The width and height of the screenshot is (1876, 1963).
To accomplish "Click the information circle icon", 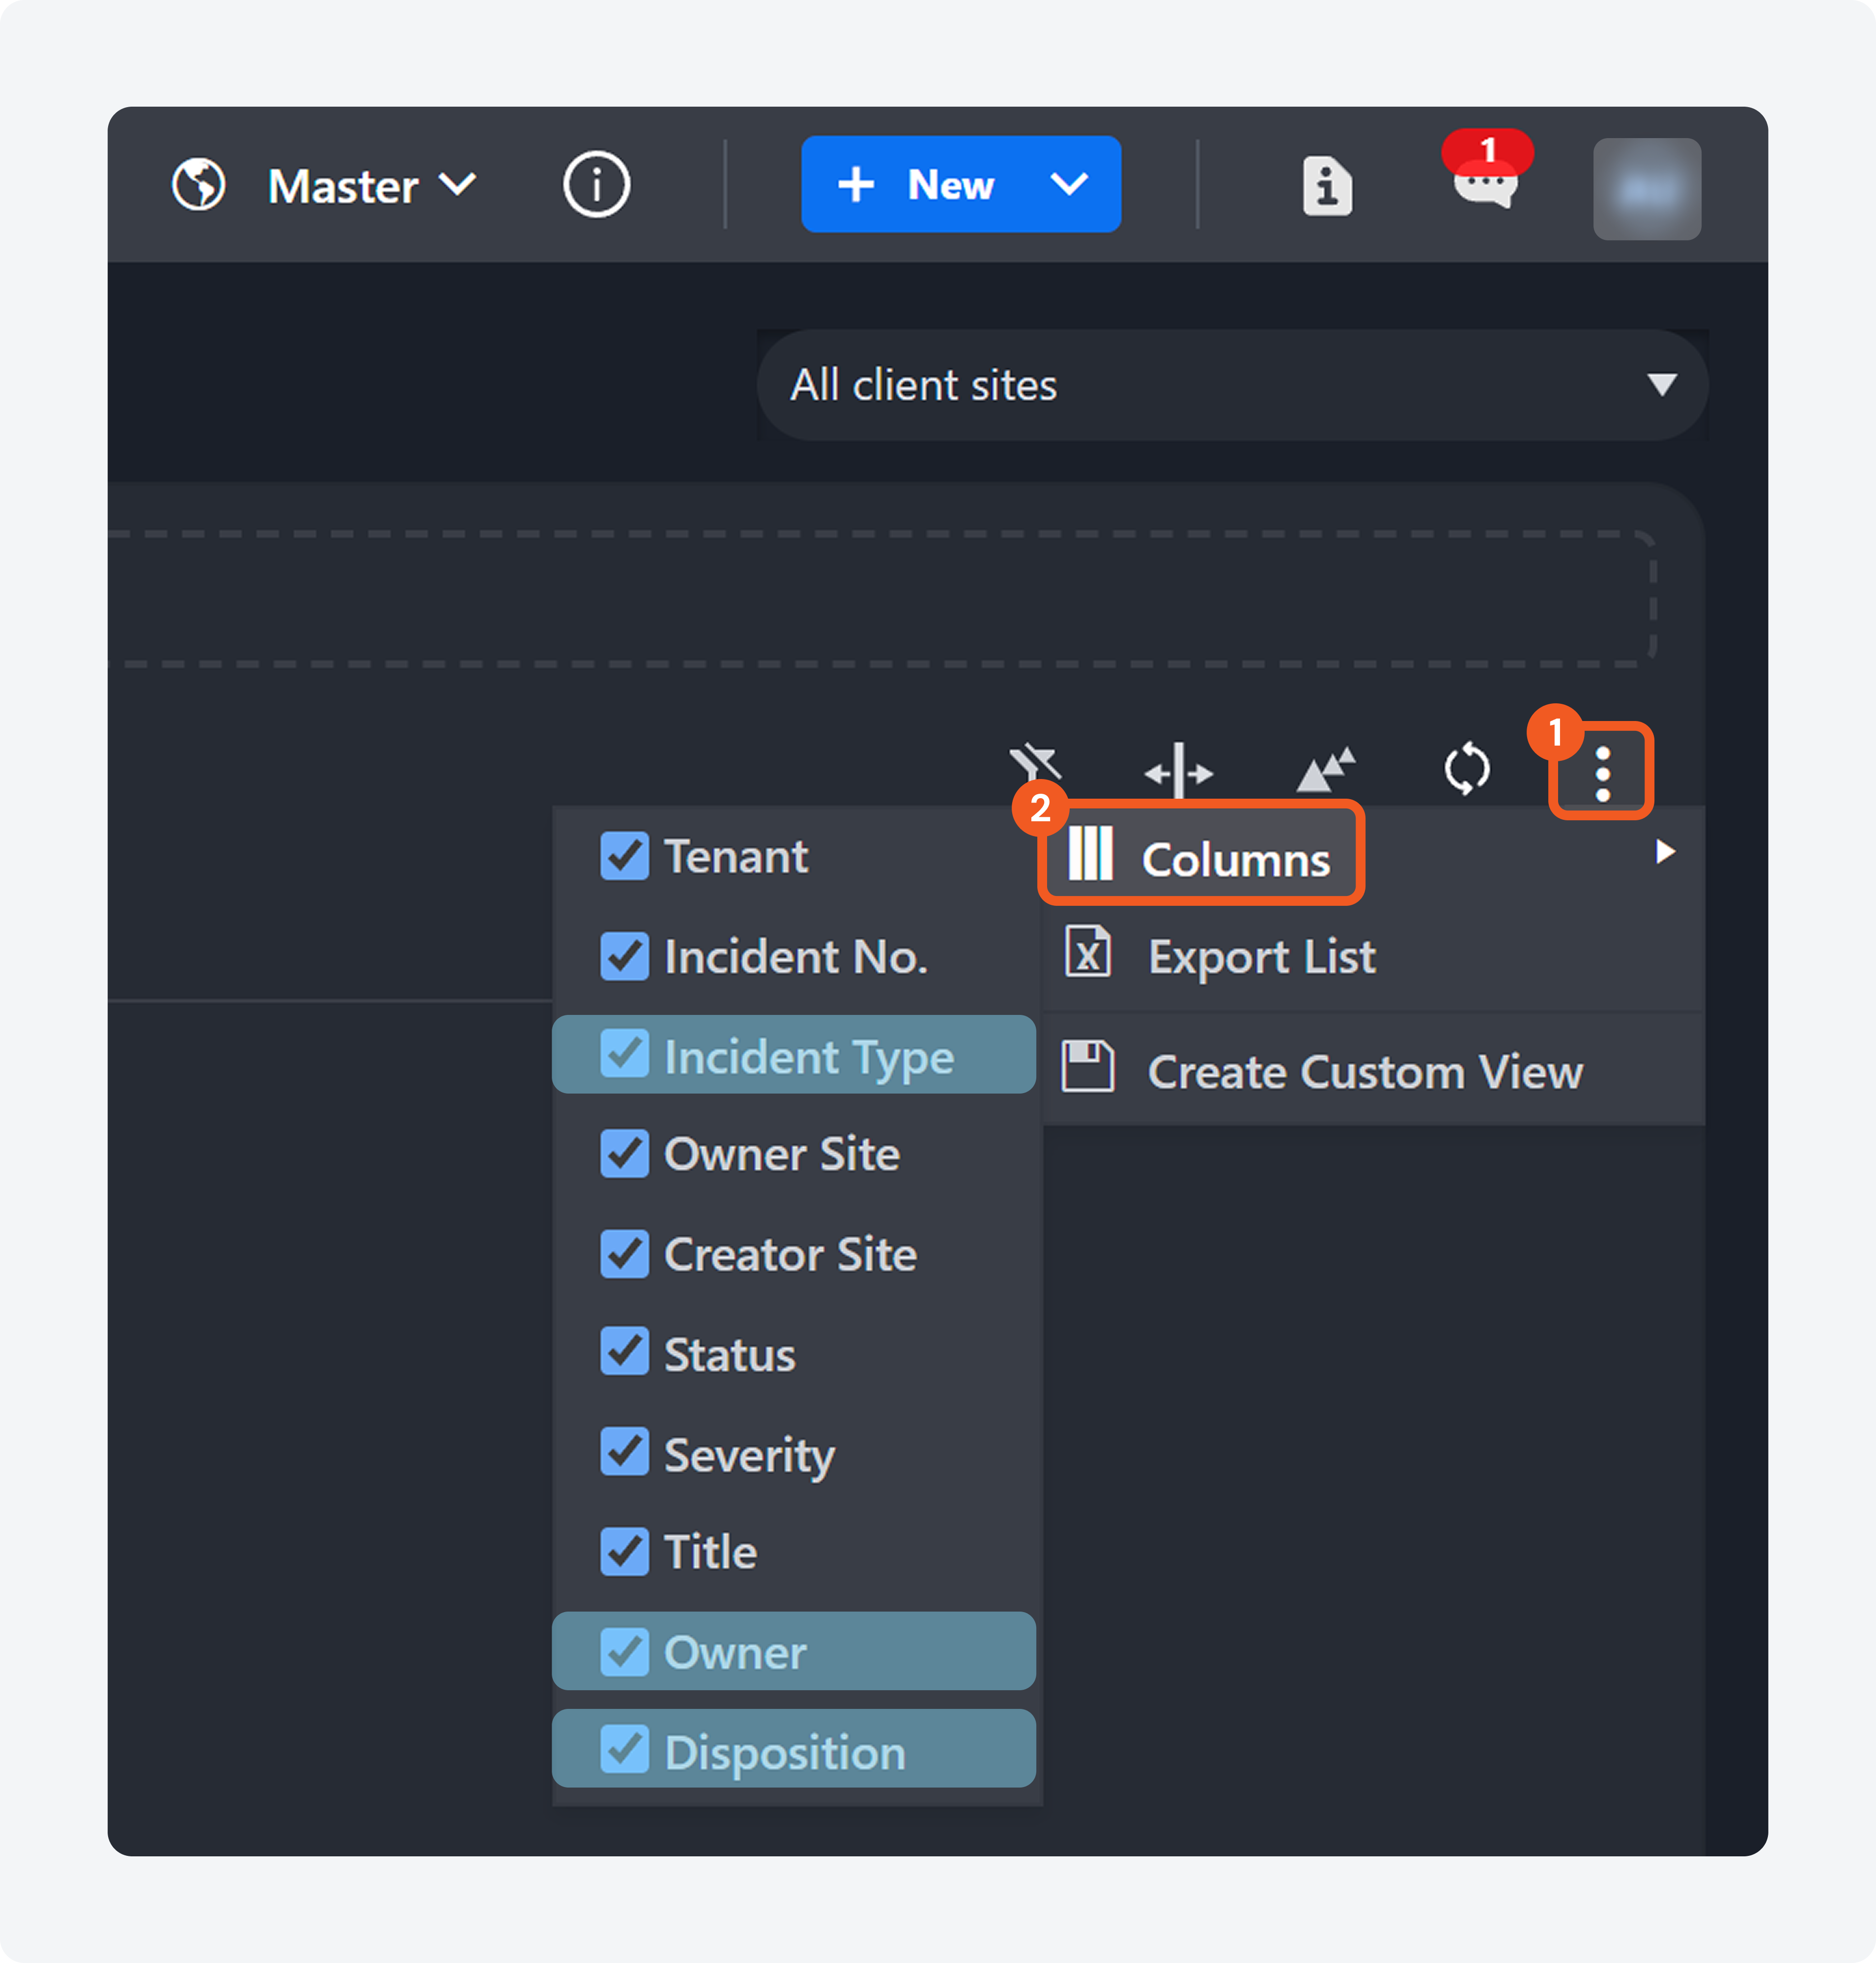I will 596,185.
